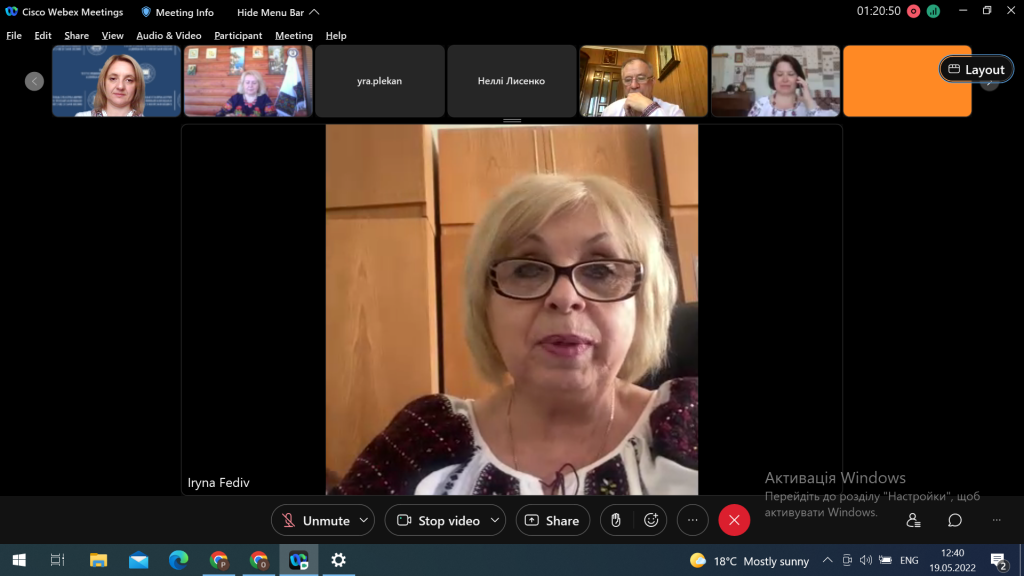This screenshot has width=1024, height=576.
Task: Open the more options ellipsis button
Action: 693,520
